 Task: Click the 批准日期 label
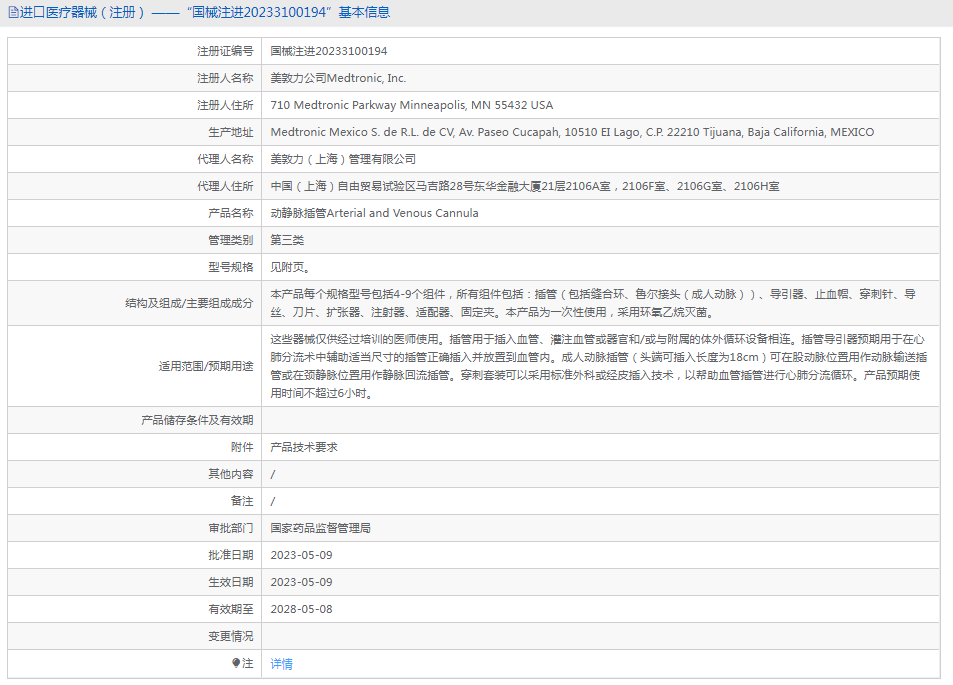point(230,555)
